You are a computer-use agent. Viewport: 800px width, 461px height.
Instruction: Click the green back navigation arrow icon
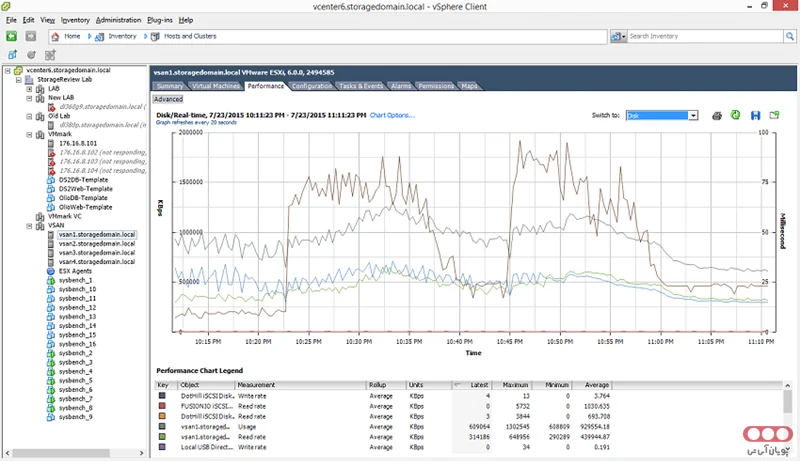[x=11, y=36]
